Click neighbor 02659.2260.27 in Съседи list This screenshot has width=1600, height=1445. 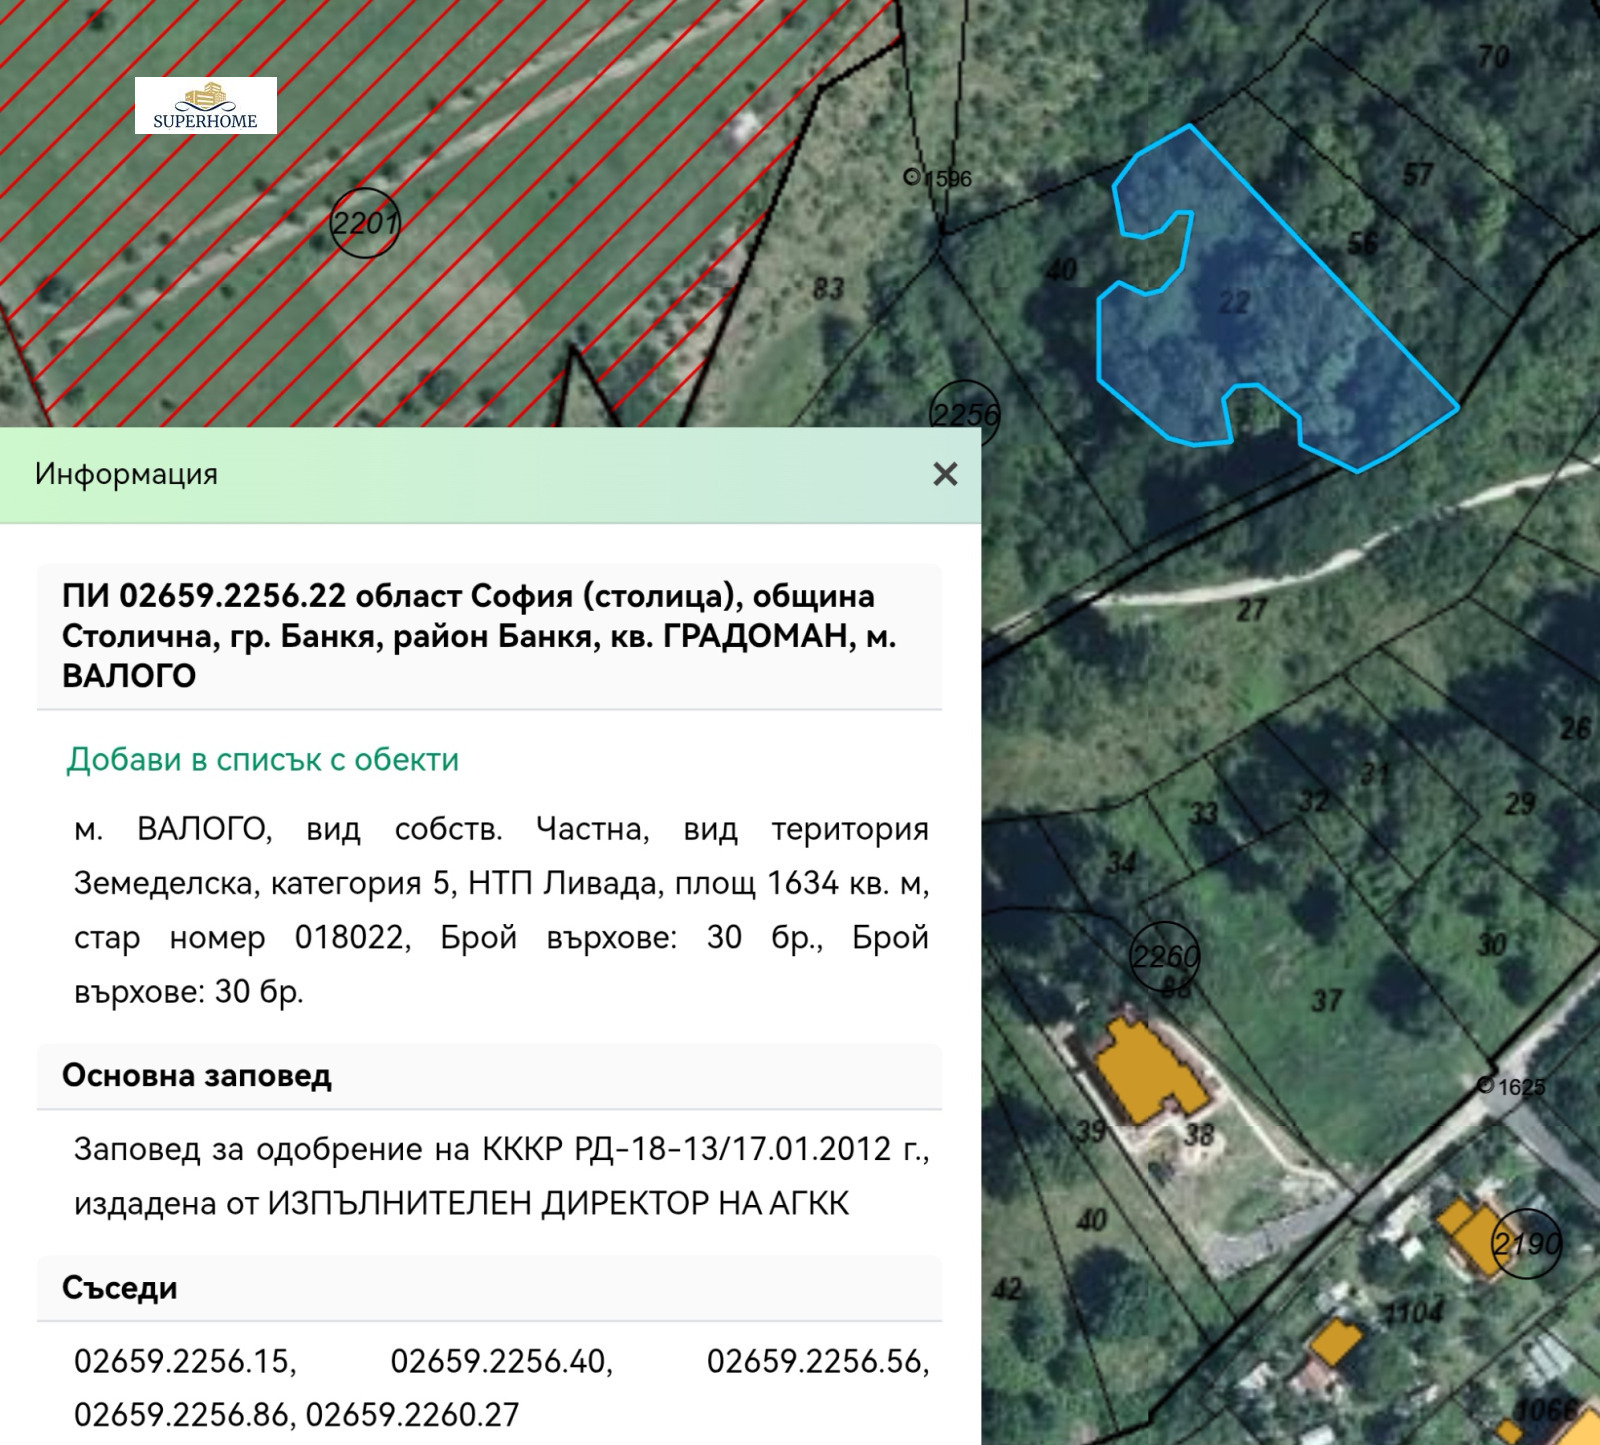pyautogui.click(x=413, y=1415)
